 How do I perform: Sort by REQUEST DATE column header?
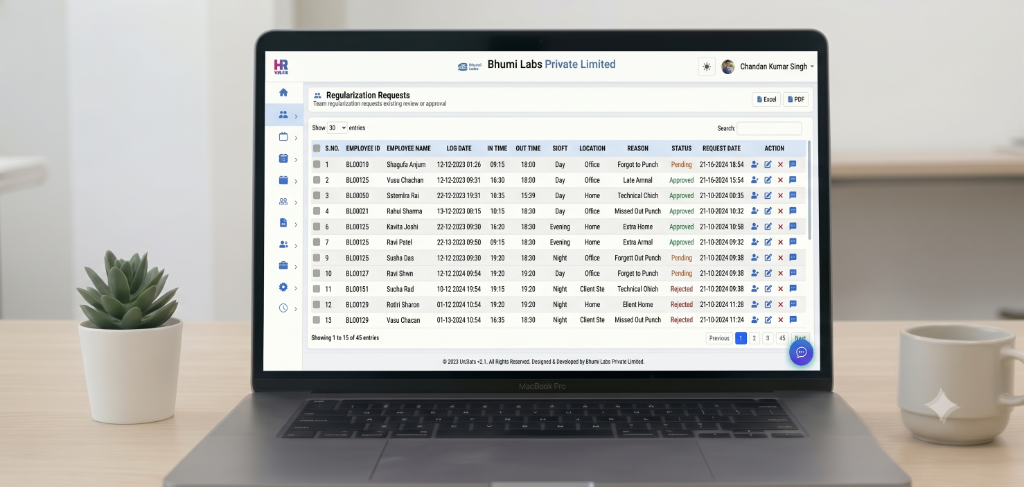pos(721,149)
